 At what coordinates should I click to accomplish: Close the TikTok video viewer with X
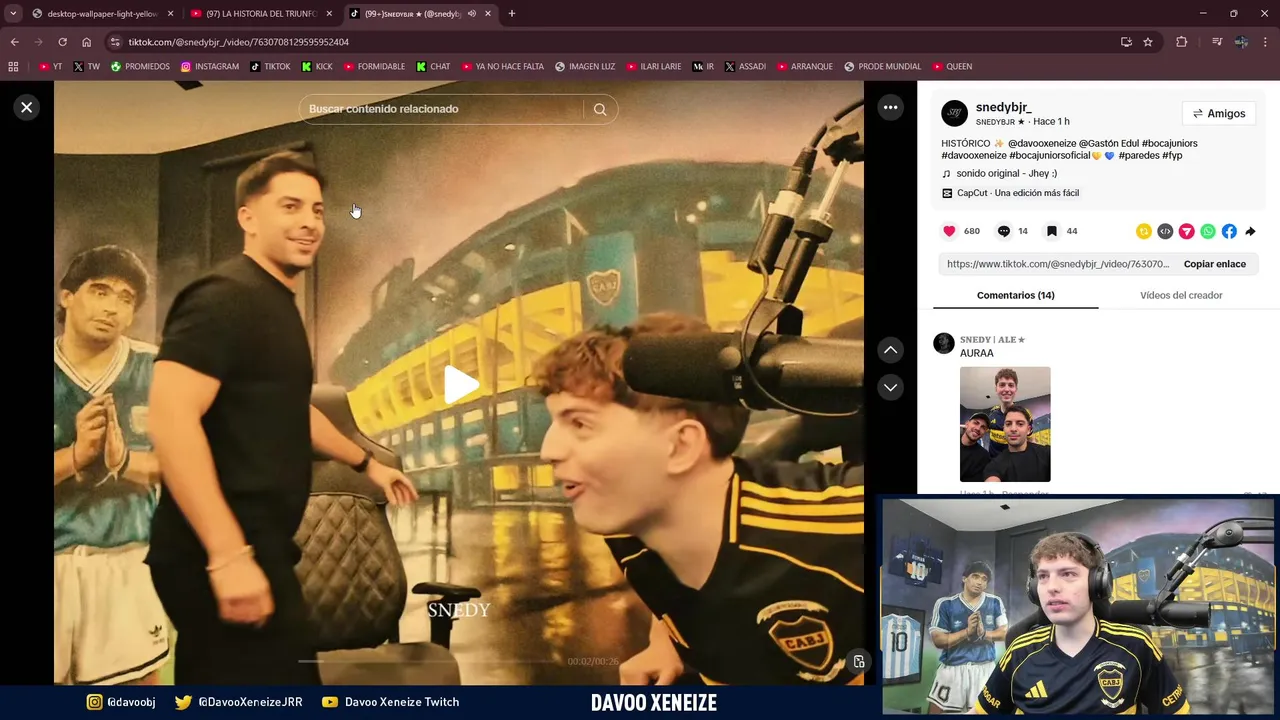click(27, 107)
